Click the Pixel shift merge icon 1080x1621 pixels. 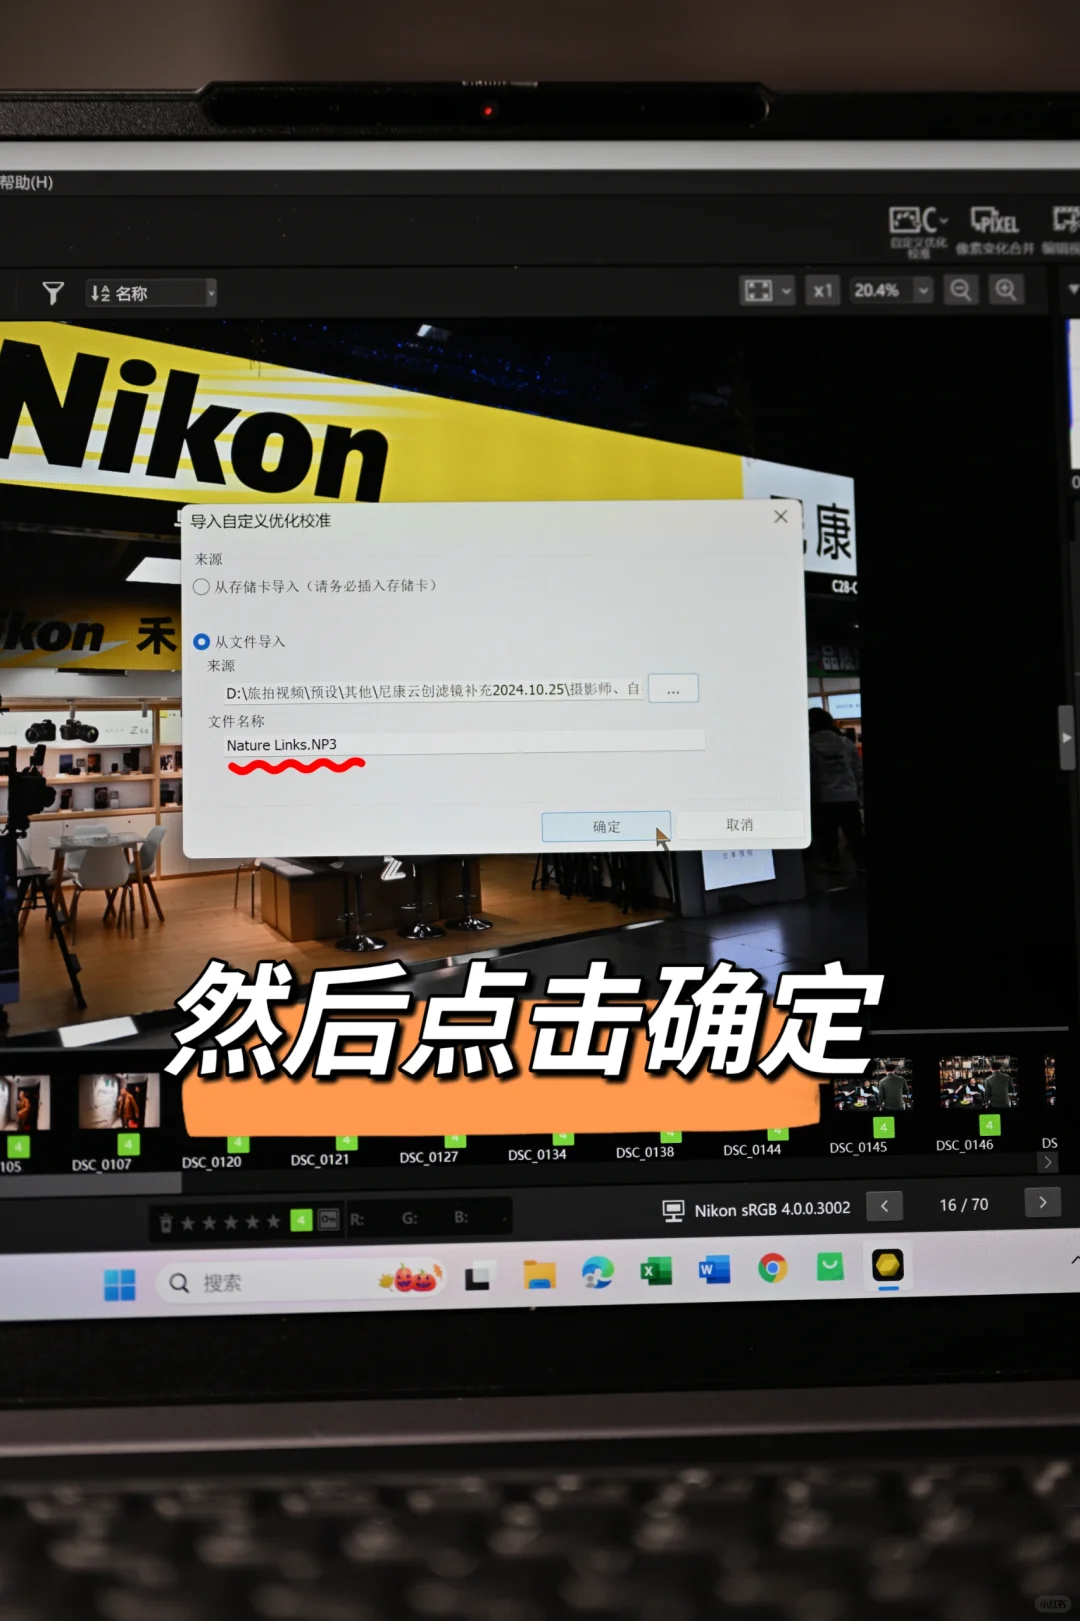pos(994,220)
